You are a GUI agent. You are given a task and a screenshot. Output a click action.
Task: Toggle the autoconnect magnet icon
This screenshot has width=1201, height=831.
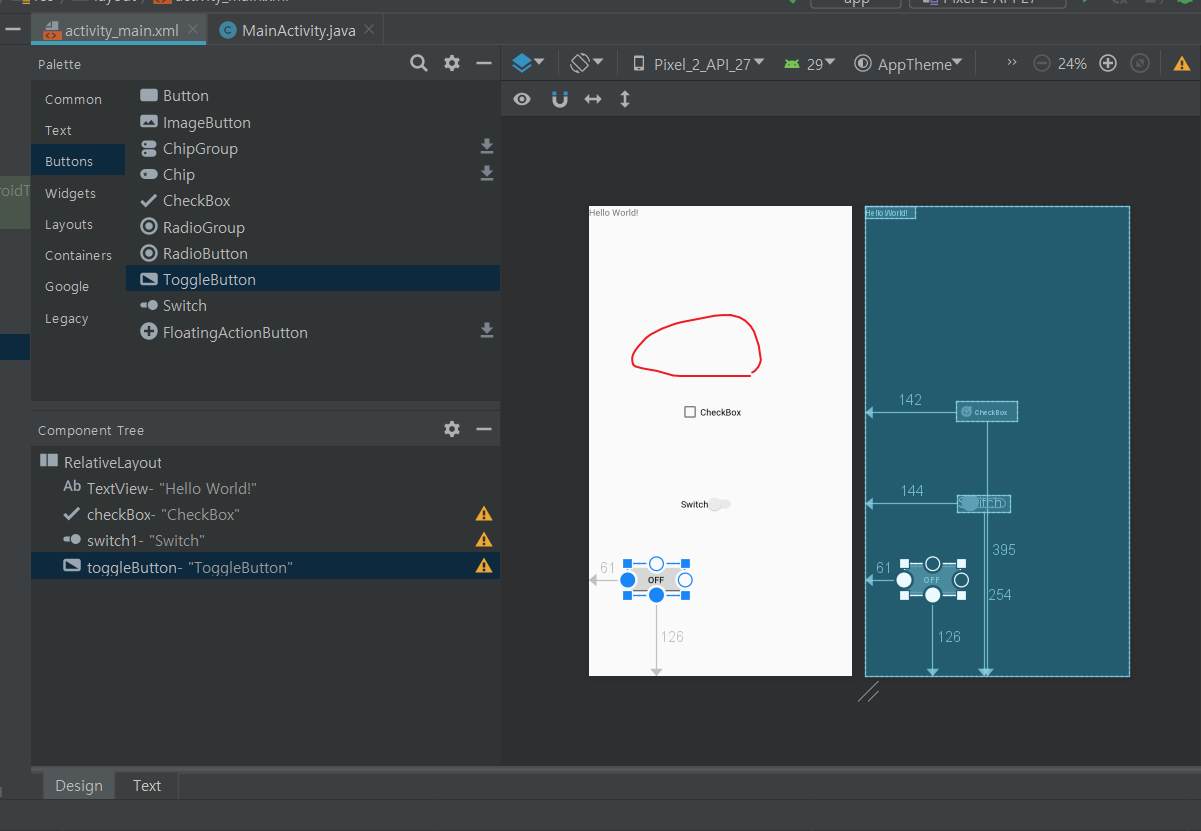560,99
